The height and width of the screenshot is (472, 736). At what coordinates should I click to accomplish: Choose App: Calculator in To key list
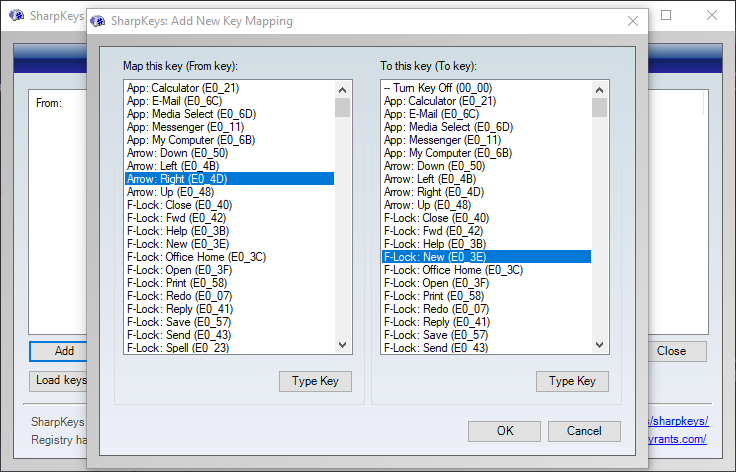[487, 101]
